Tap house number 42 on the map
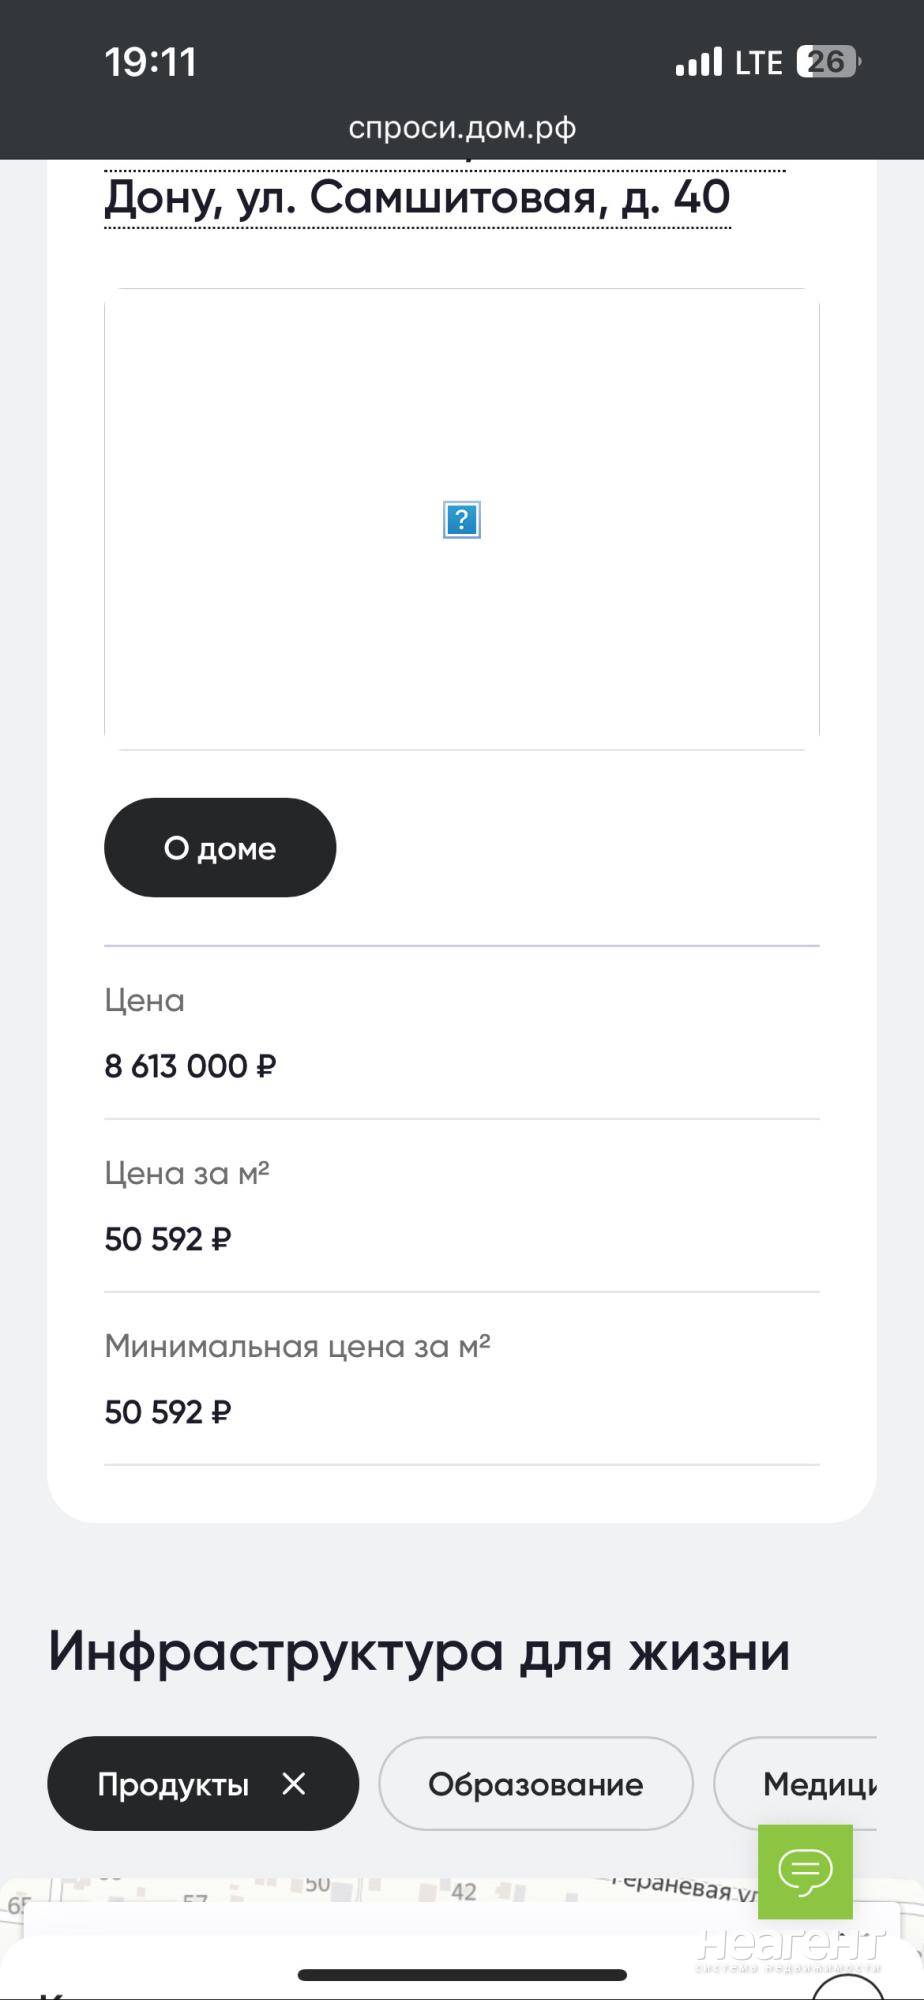The image size is (924, 2000). coord(464,1891)
